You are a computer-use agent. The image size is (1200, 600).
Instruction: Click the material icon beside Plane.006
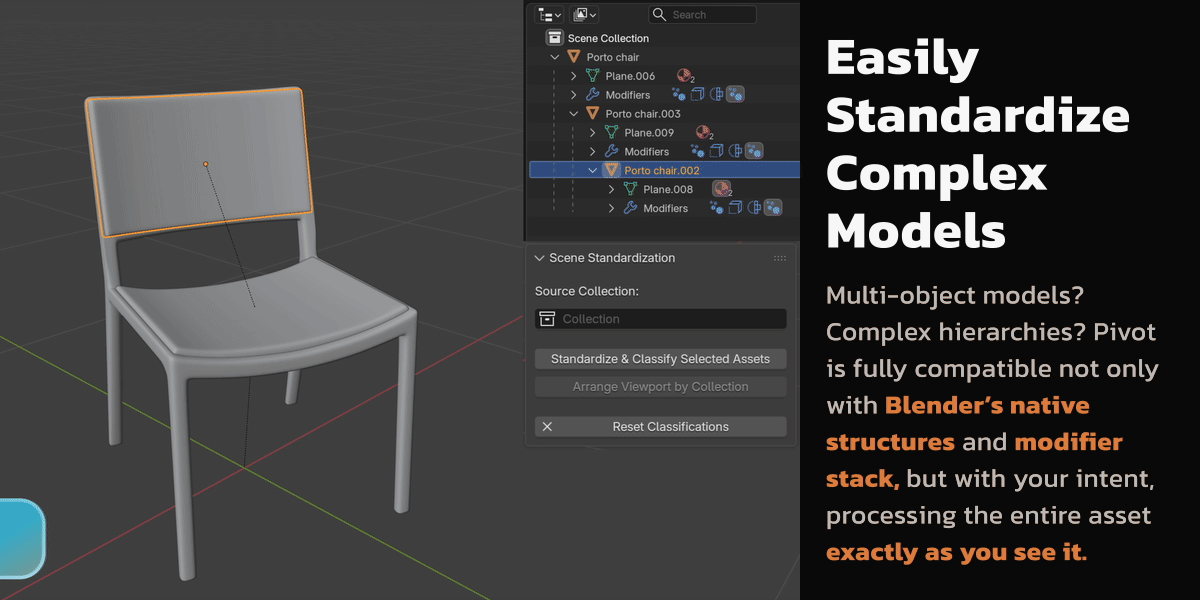[x=684, y=76]
